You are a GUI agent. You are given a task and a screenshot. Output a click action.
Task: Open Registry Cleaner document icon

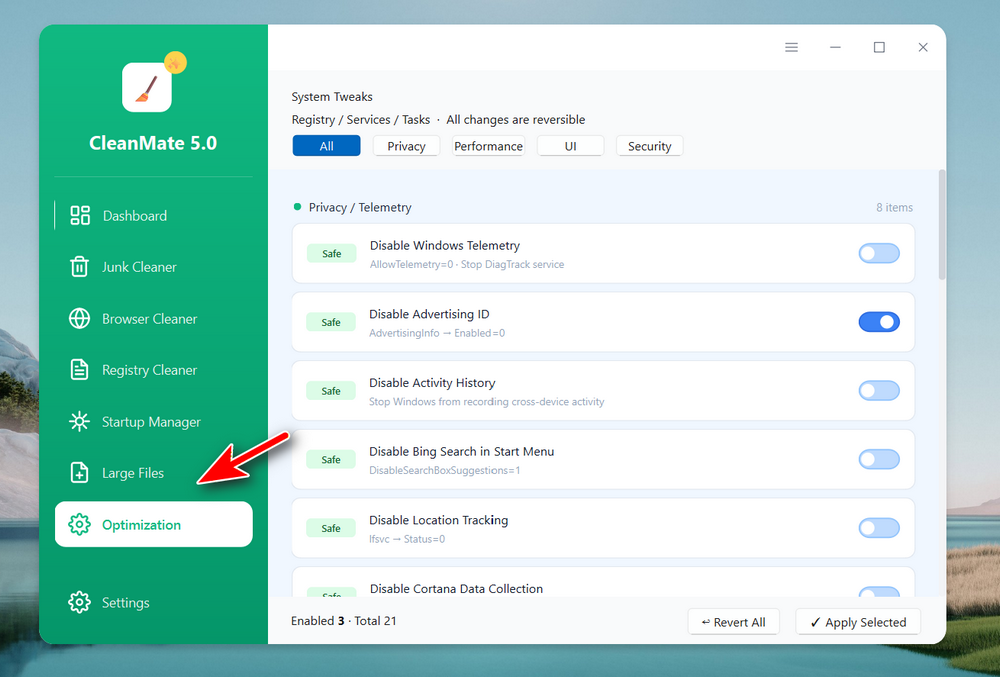point(80,370)
